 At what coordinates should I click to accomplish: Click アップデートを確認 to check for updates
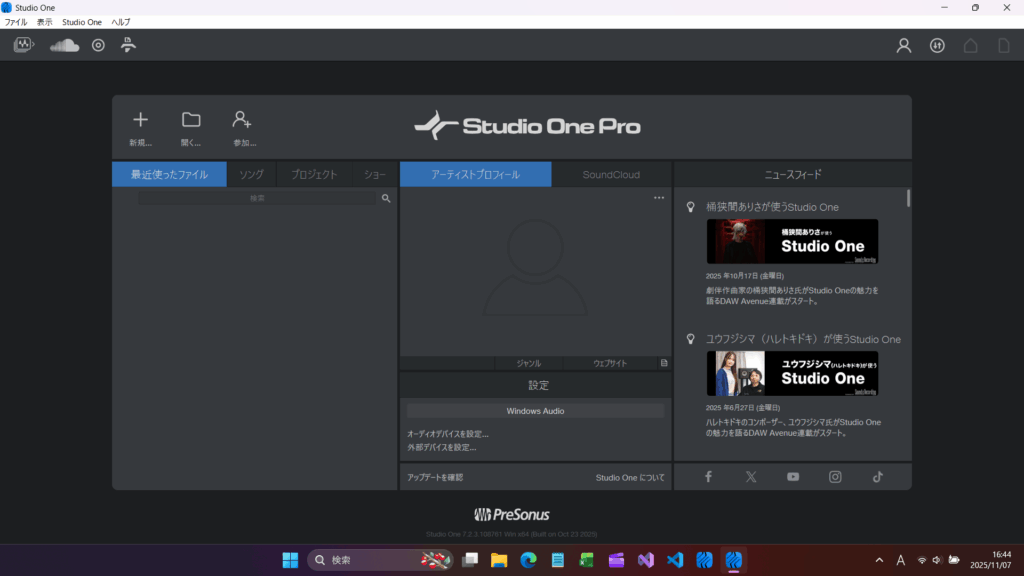click(x=435, y=478)
